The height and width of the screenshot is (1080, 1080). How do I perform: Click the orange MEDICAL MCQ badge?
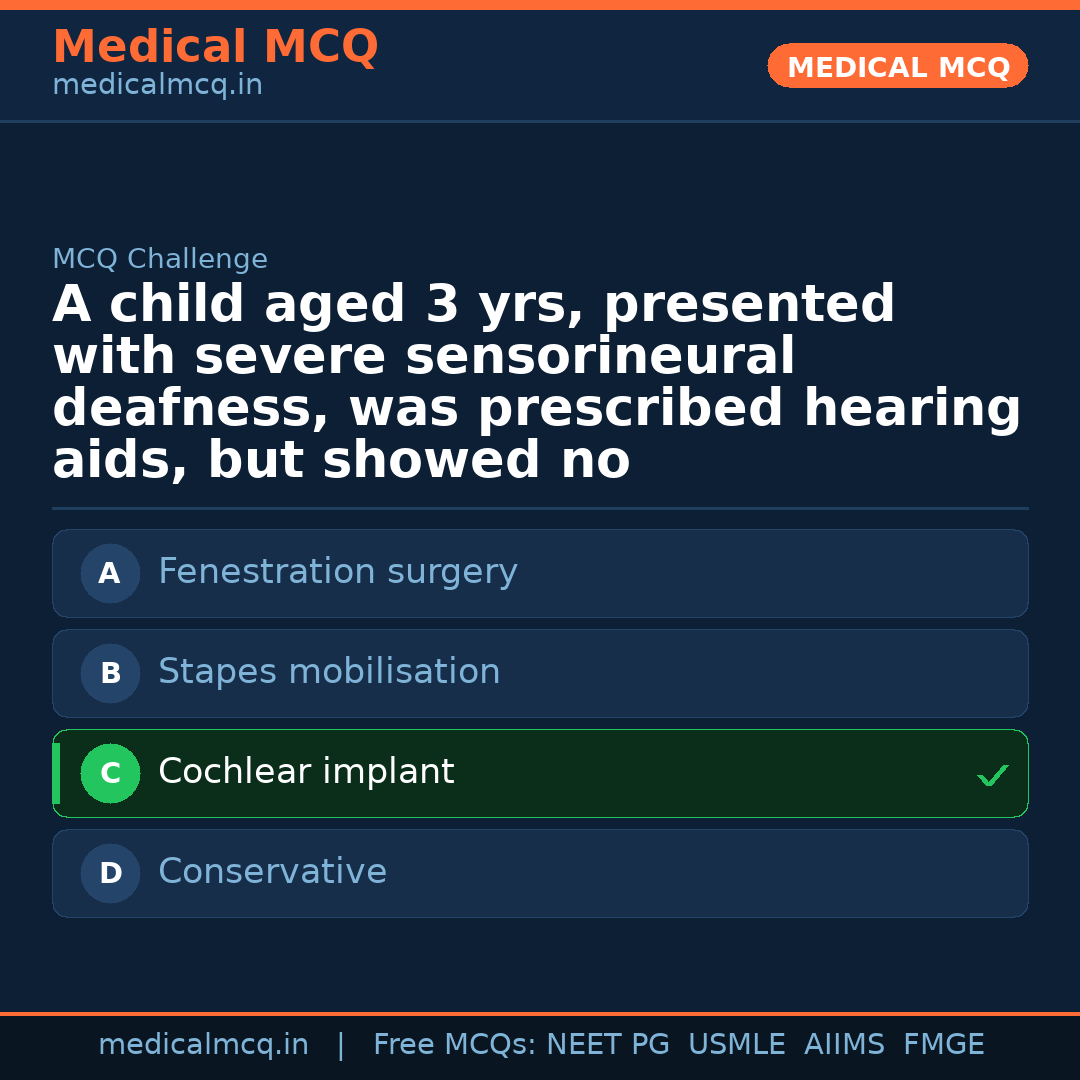pyautogui.click(x=897, y=66)
